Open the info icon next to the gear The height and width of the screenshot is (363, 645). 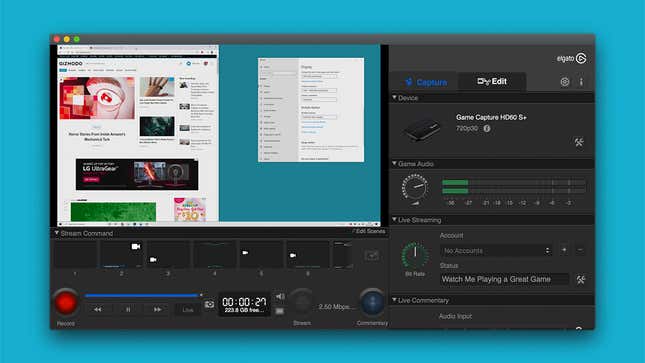tap(581, 81)
